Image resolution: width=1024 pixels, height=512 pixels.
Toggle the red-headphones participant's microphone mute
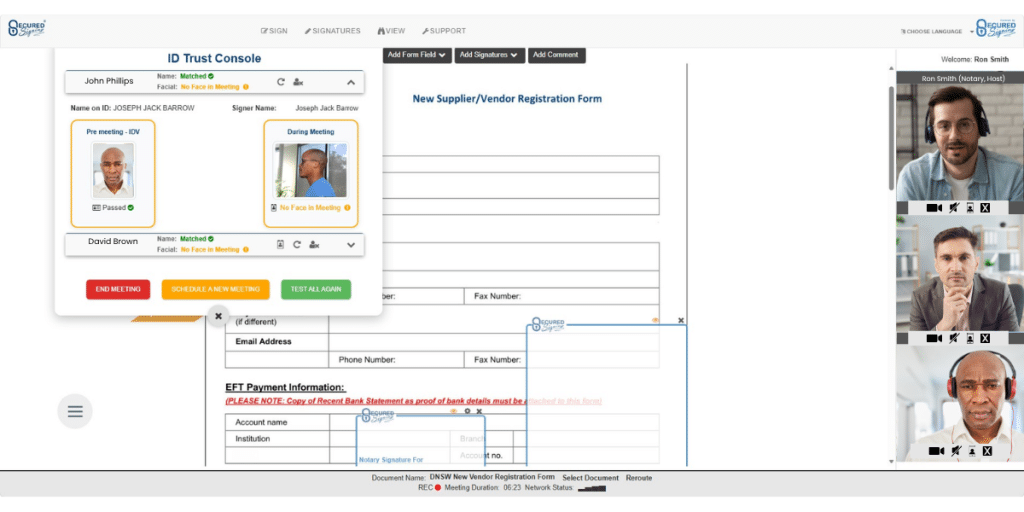click(957, 451)
